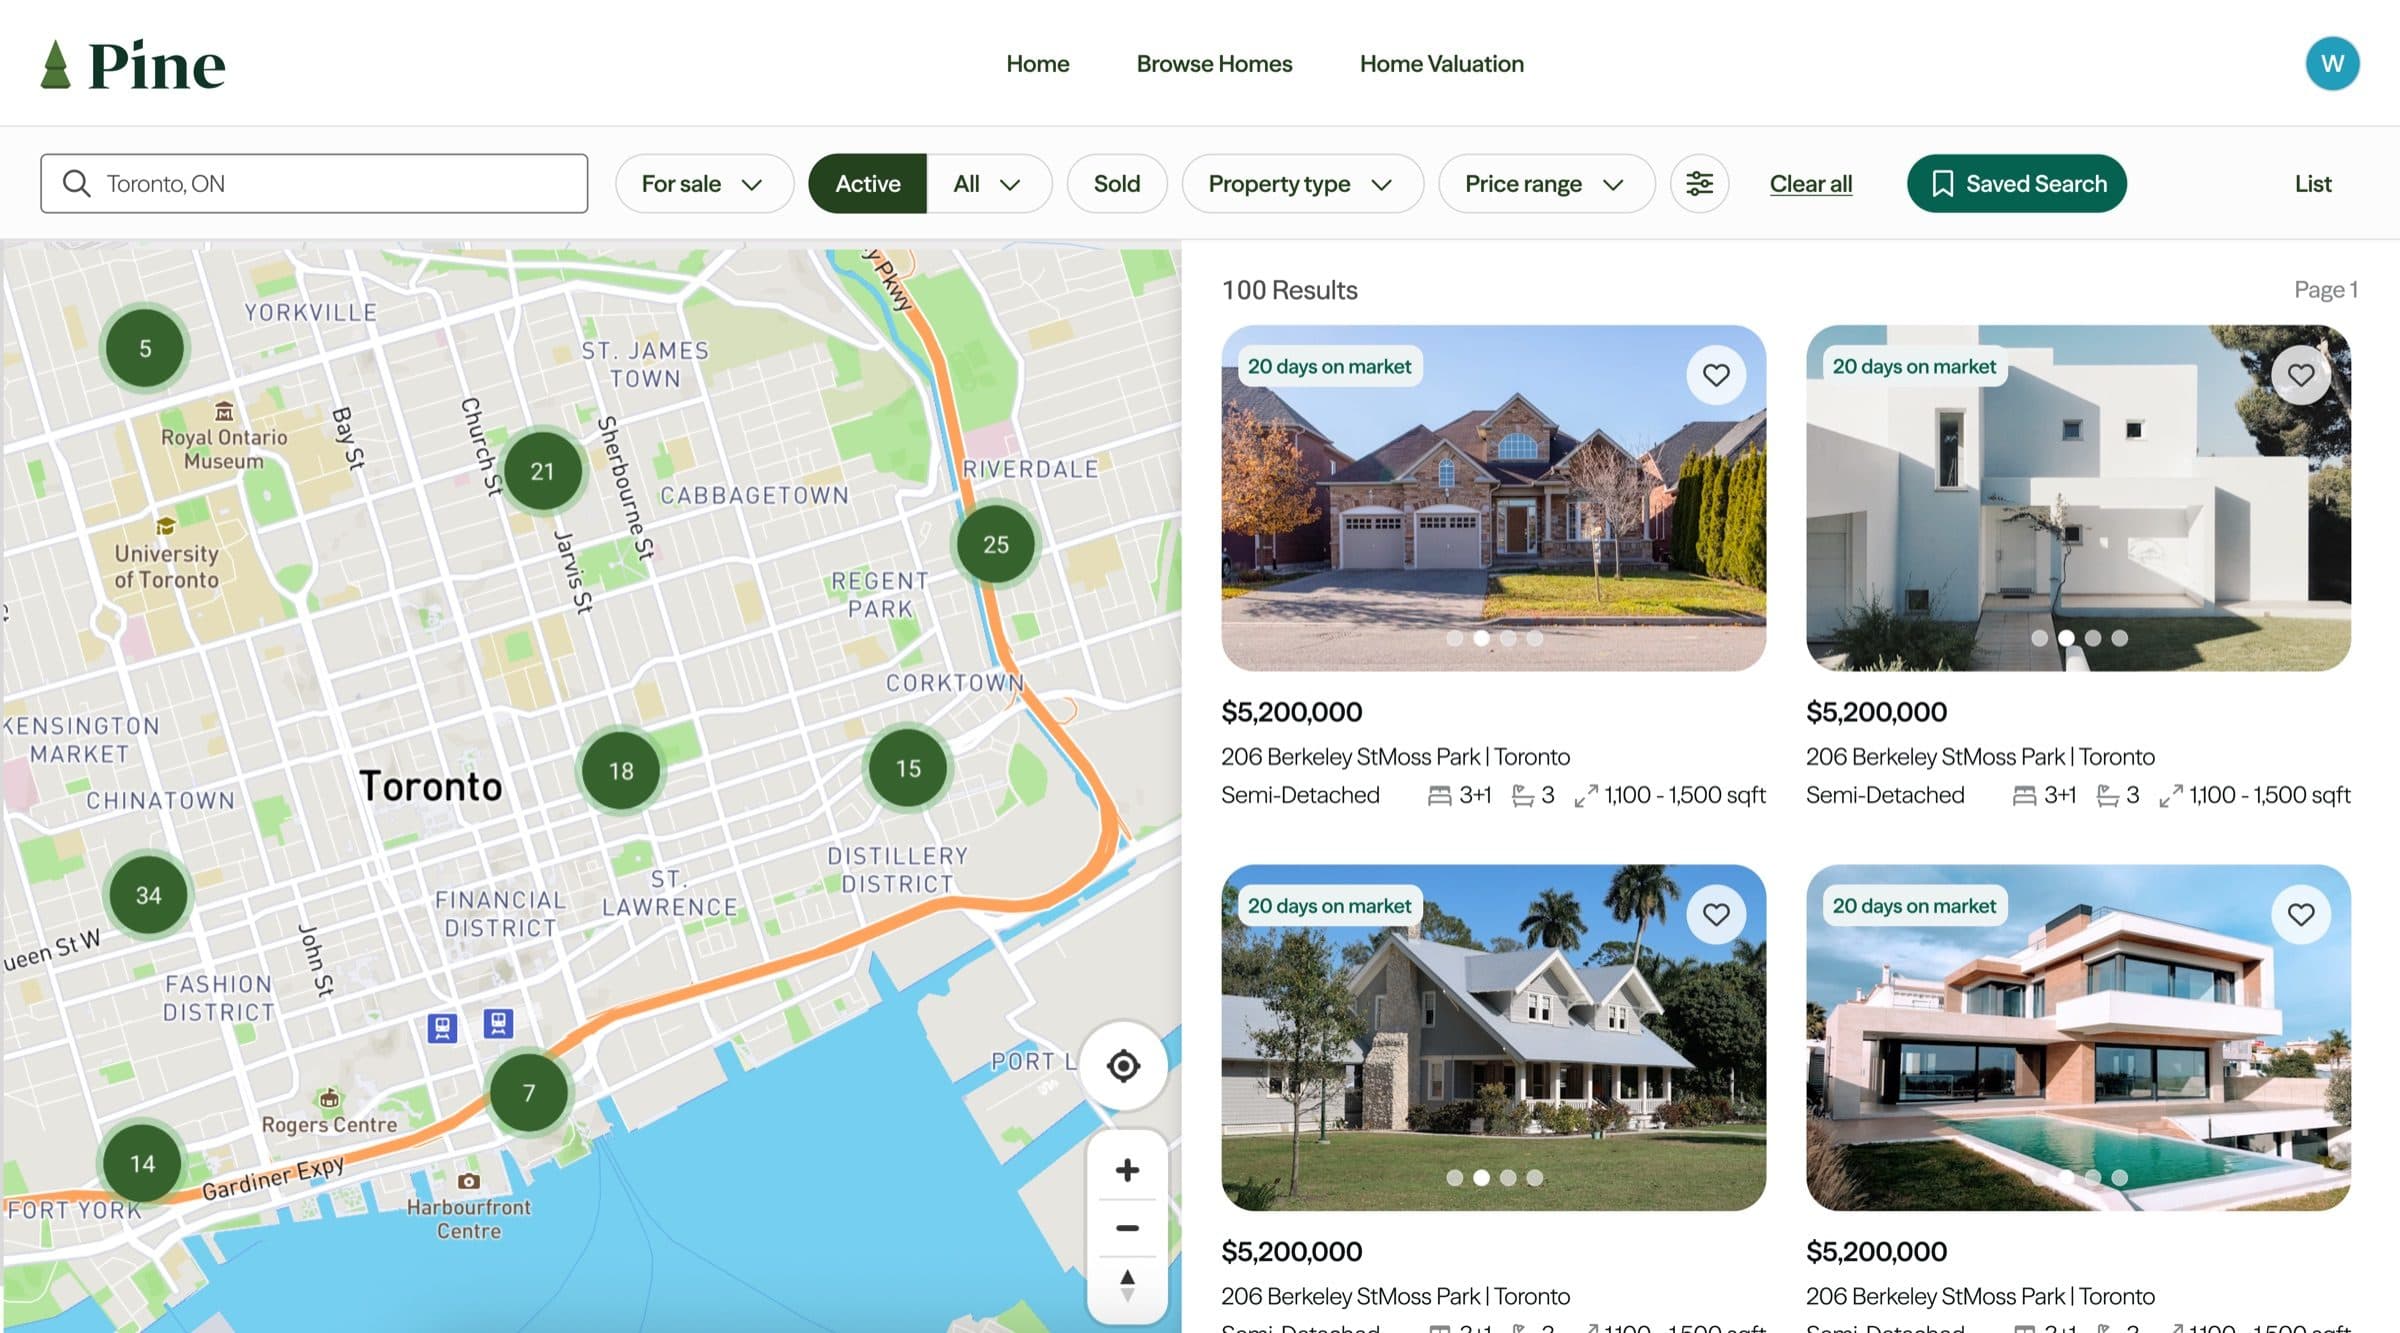Image resolution: width=2400 pixels, height=1333 pixels.
Task: Toggle the Active listings filter
Action: click(867, 184)
